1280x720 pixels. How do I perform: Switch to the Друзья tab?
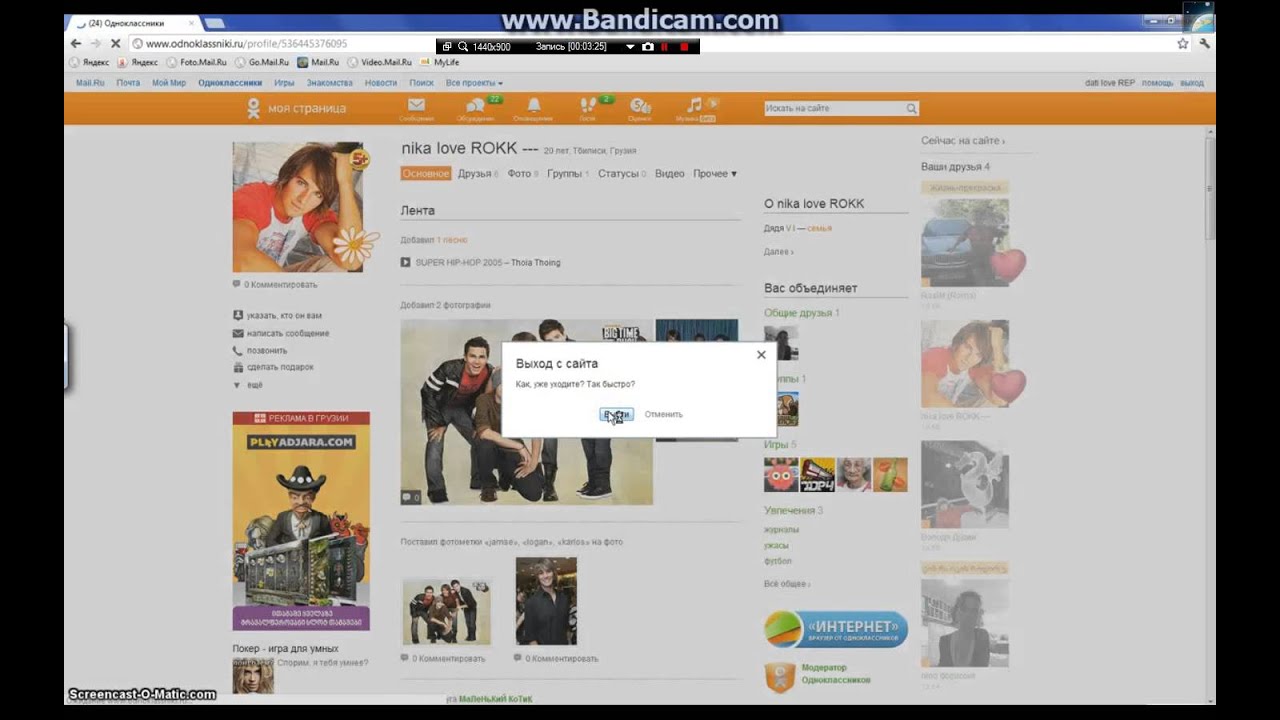pyautogui.click(x=475, y=174)
